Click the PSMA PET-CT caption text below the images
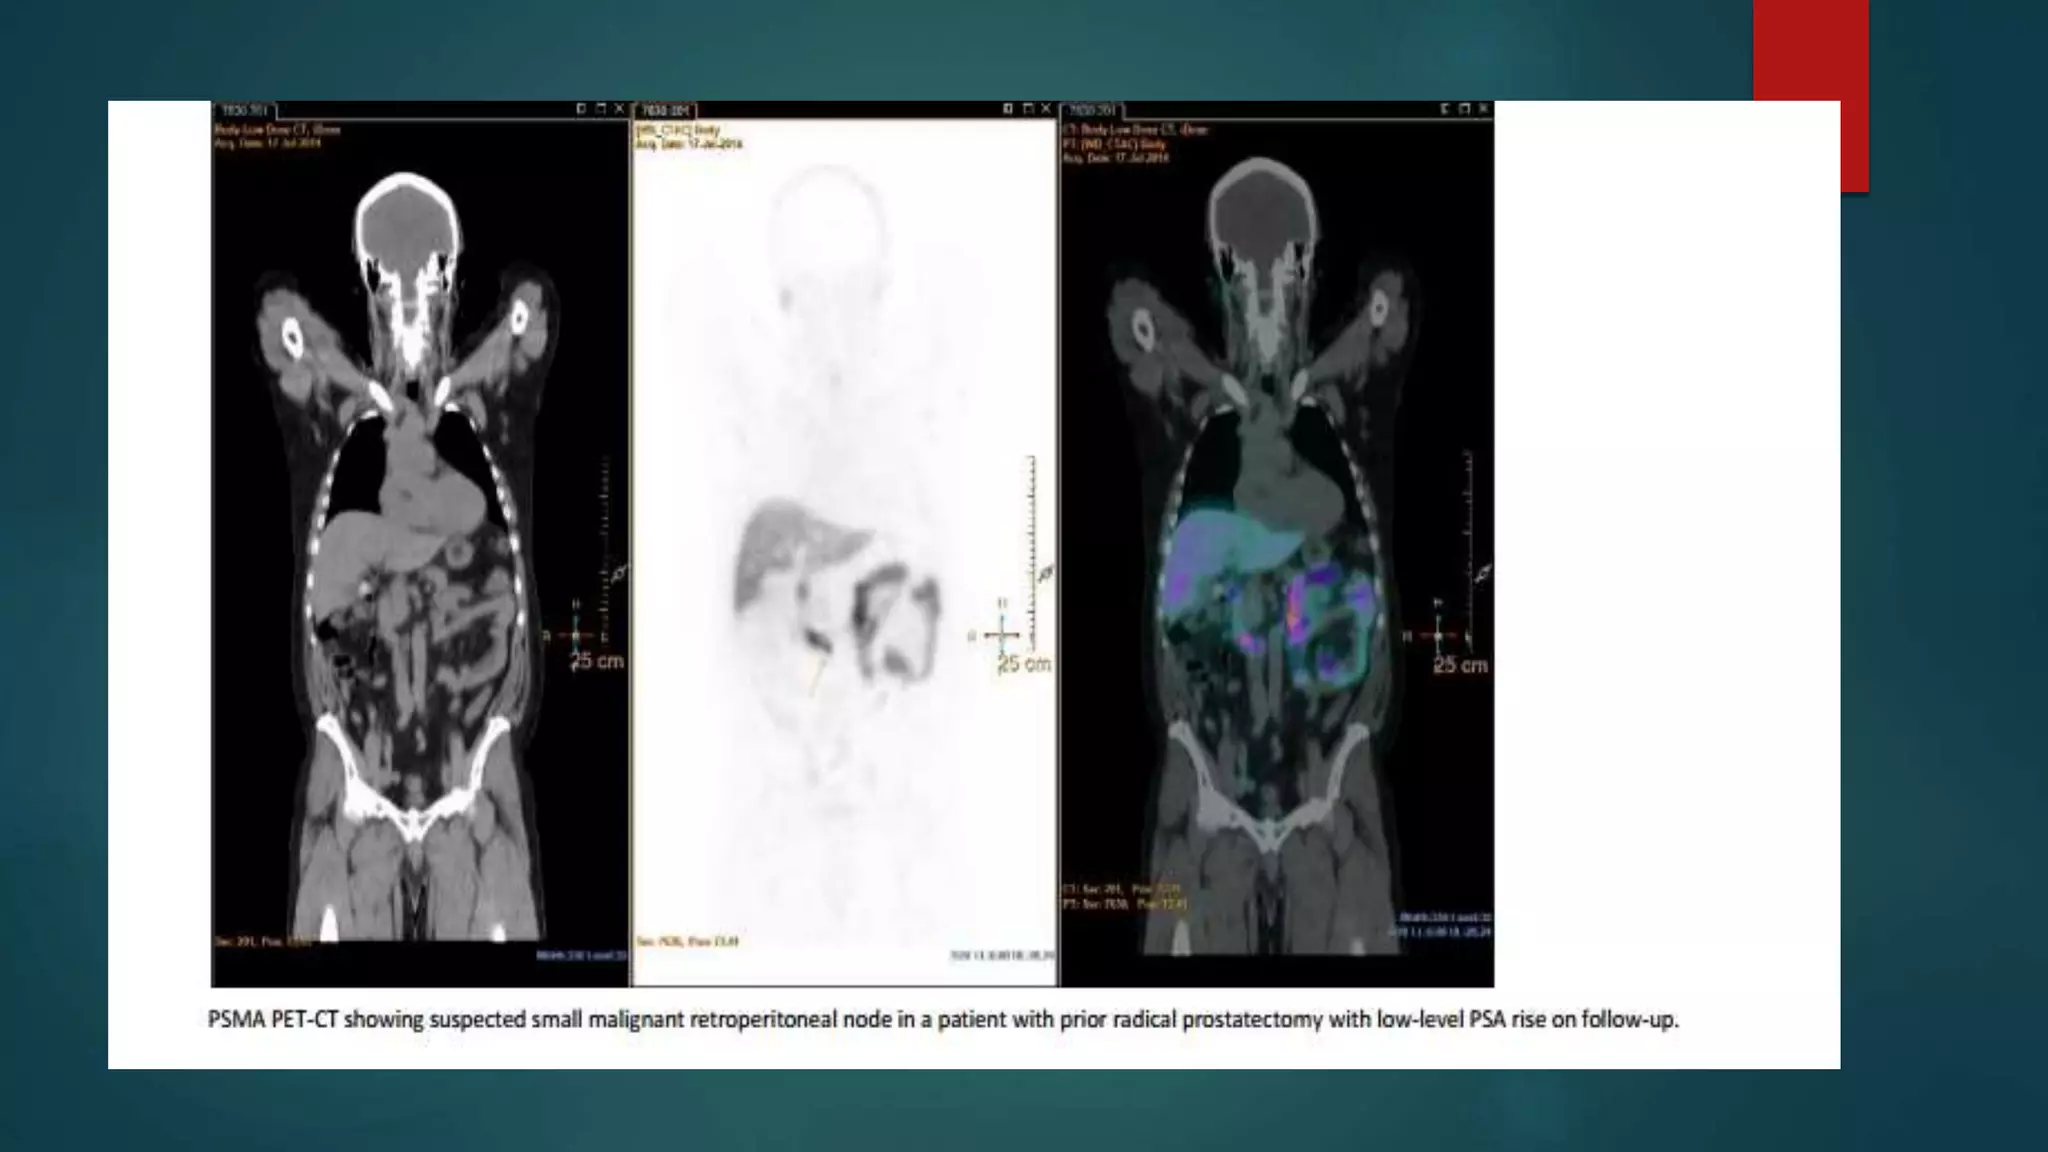 943,1020
